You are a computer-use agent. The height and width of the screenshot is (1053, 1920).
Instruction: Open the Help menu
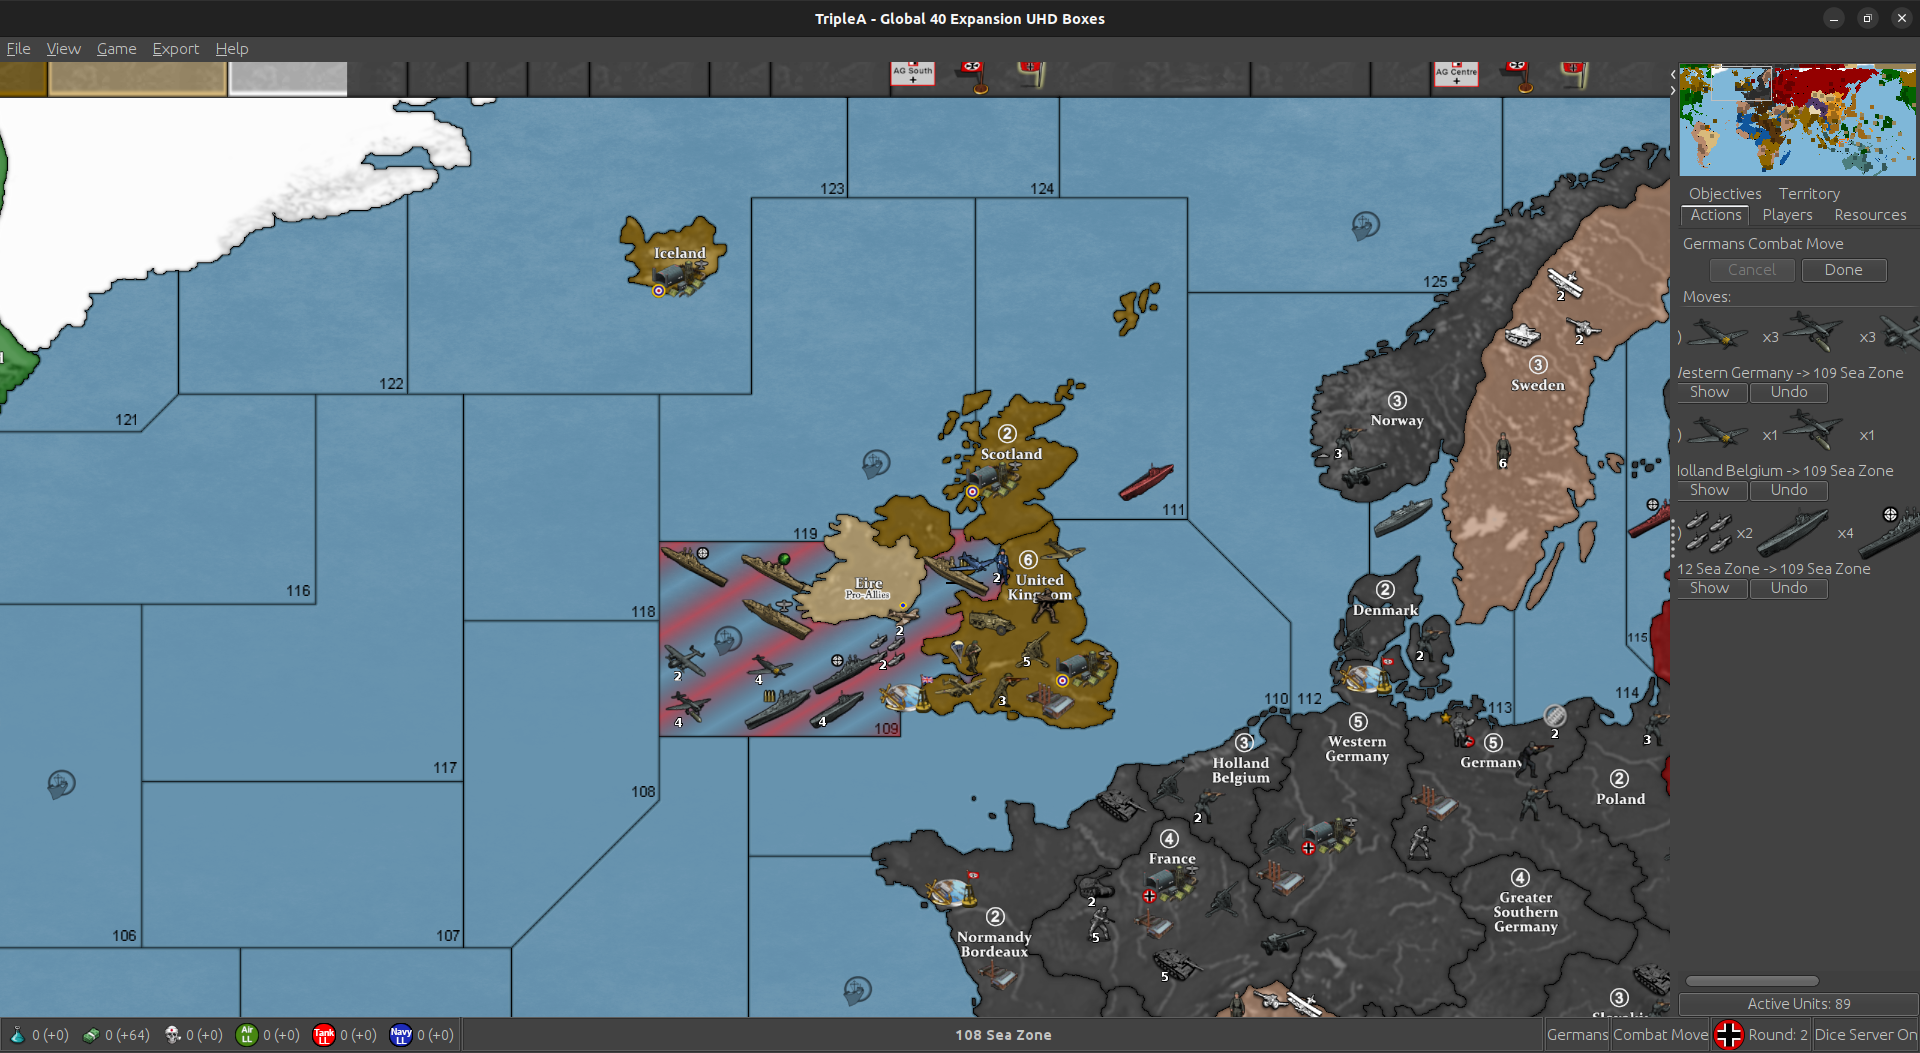pos(231,48)
